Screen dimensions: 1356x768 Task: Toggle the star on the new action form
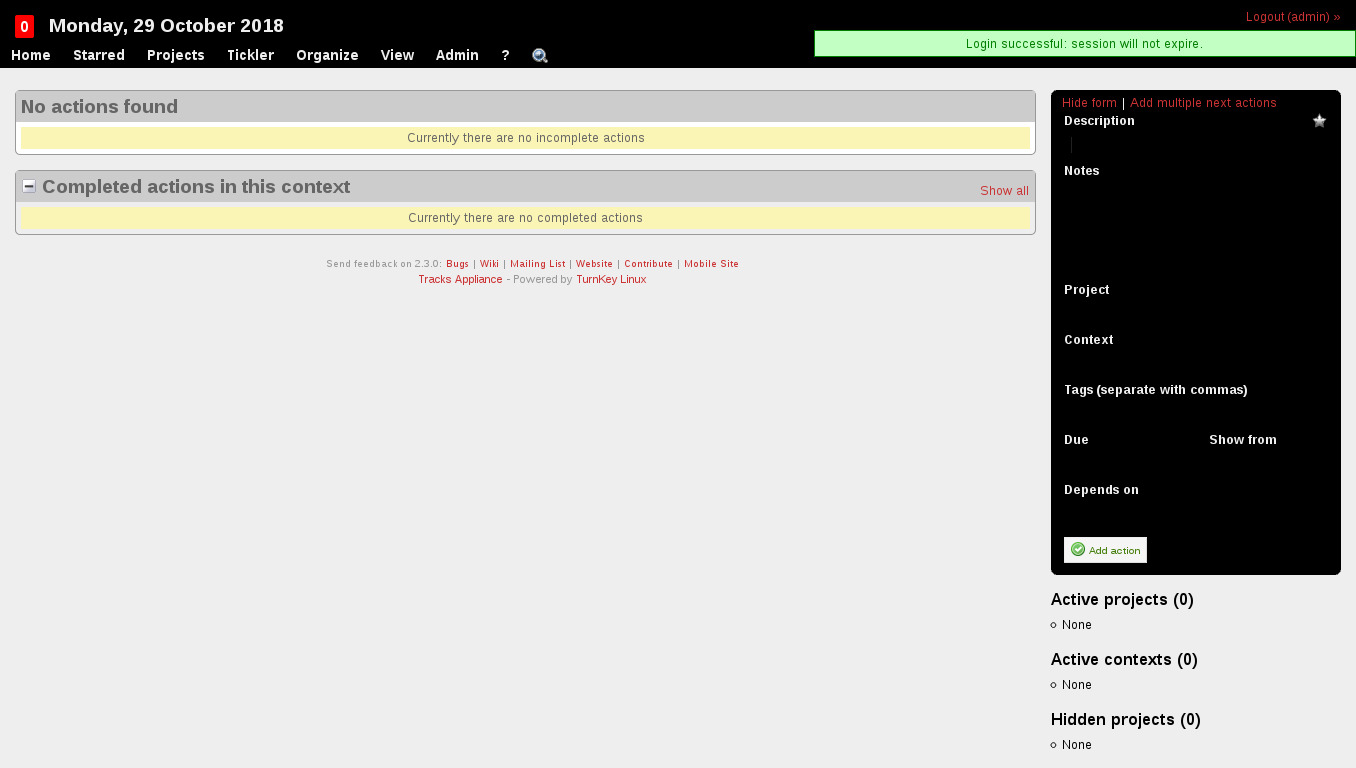coord(1319,121)
